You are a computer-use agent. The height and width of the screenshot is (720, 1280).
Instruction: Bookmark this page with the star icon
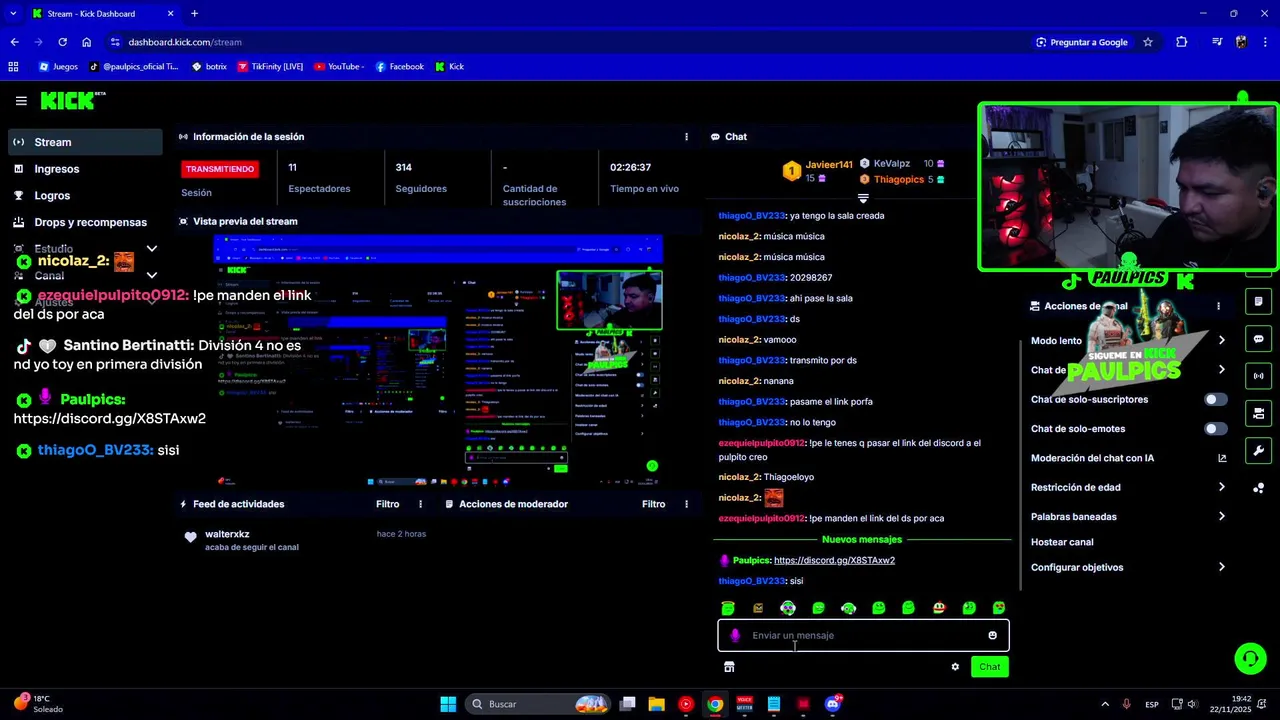click(1148, 42)
